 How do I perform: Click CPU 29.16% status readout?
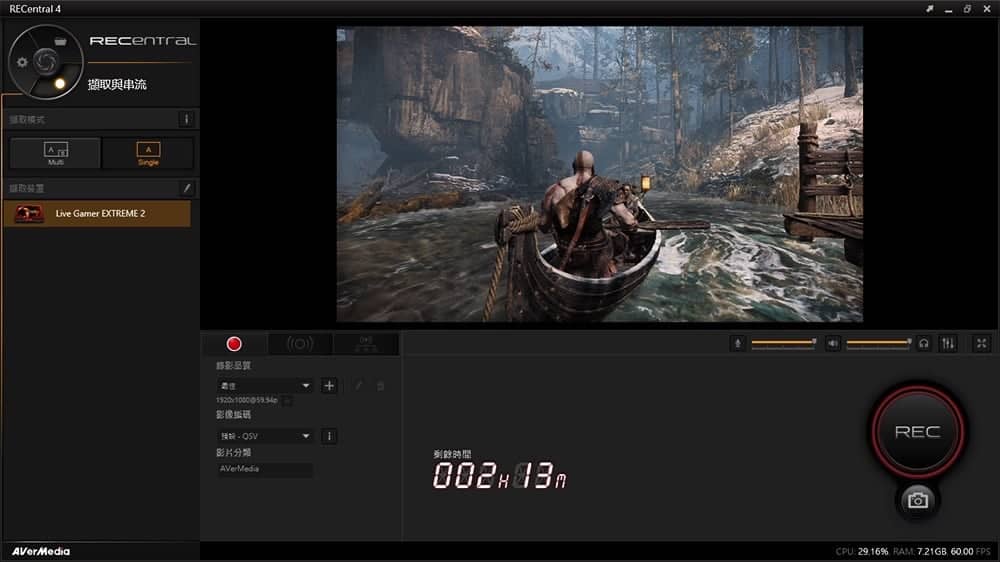pyautogui.click(x=862, y=551)
